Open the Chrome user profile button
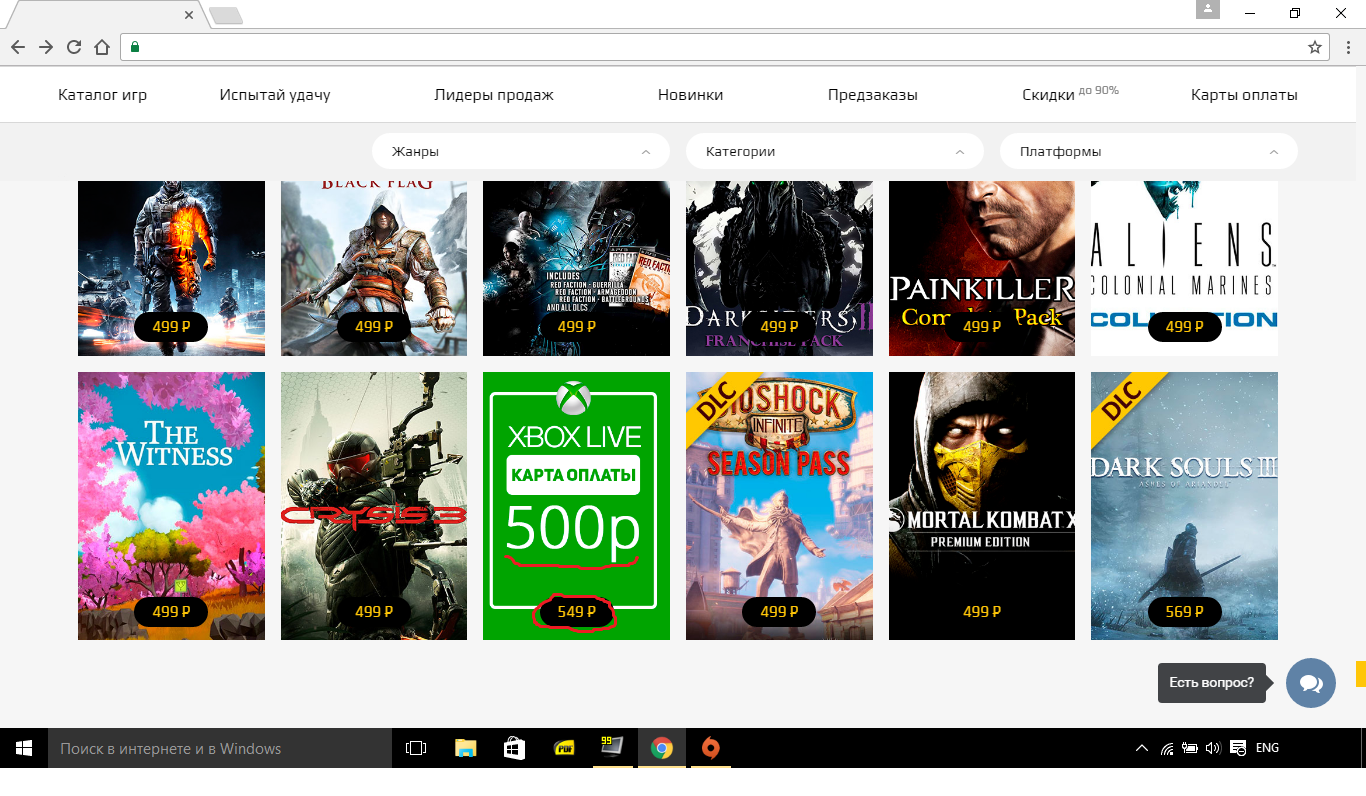Screen dimensions: 1366x796 point(1208,9)
